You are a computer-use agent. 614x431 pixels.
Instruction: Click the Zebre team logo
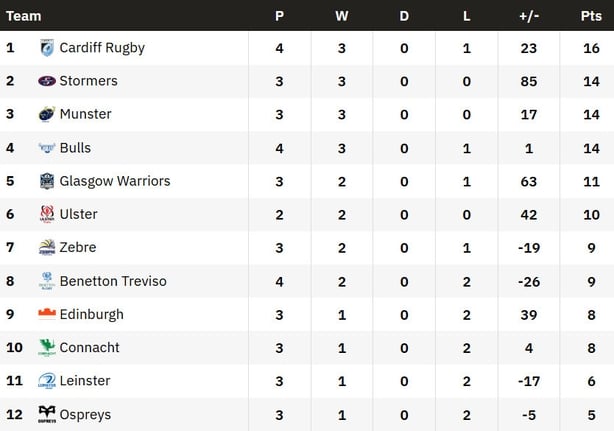[x=46, y=248]
